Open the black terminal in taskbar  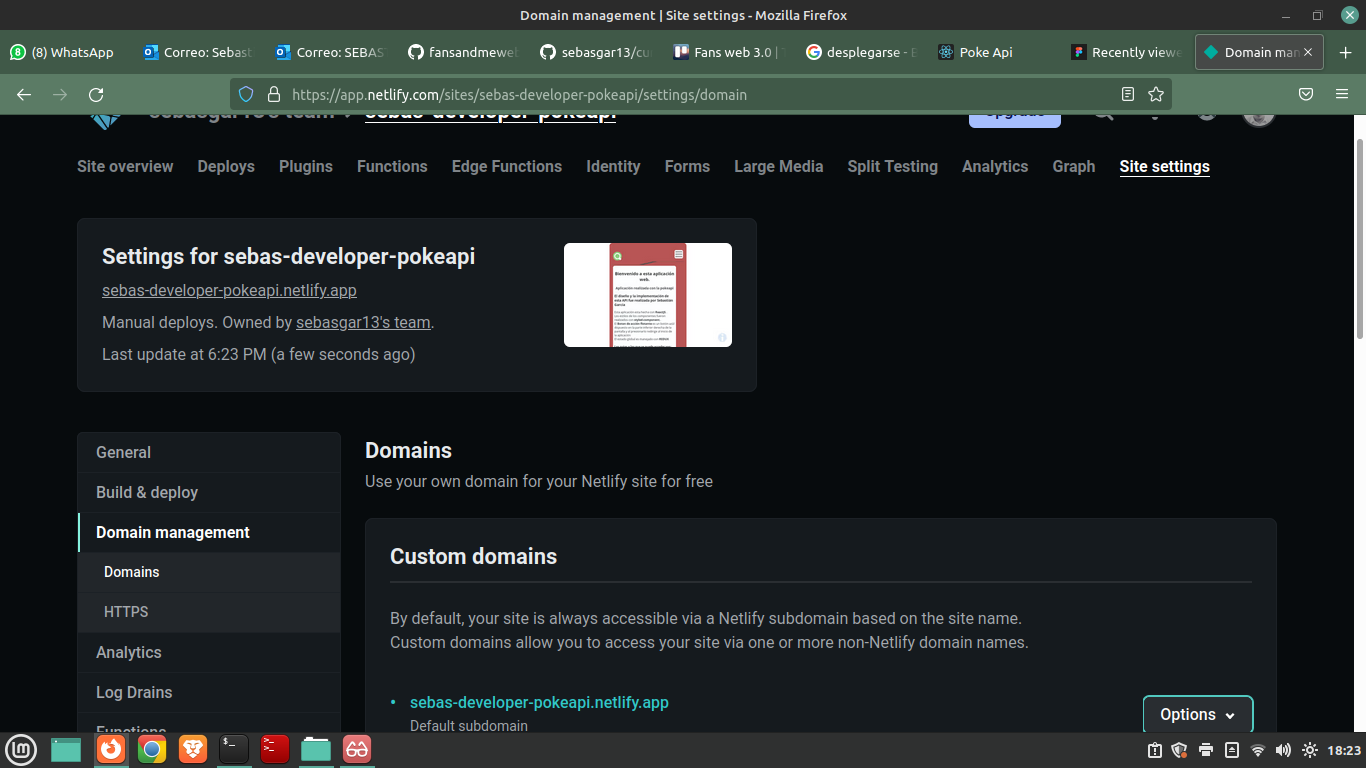(x=234, y=749)
